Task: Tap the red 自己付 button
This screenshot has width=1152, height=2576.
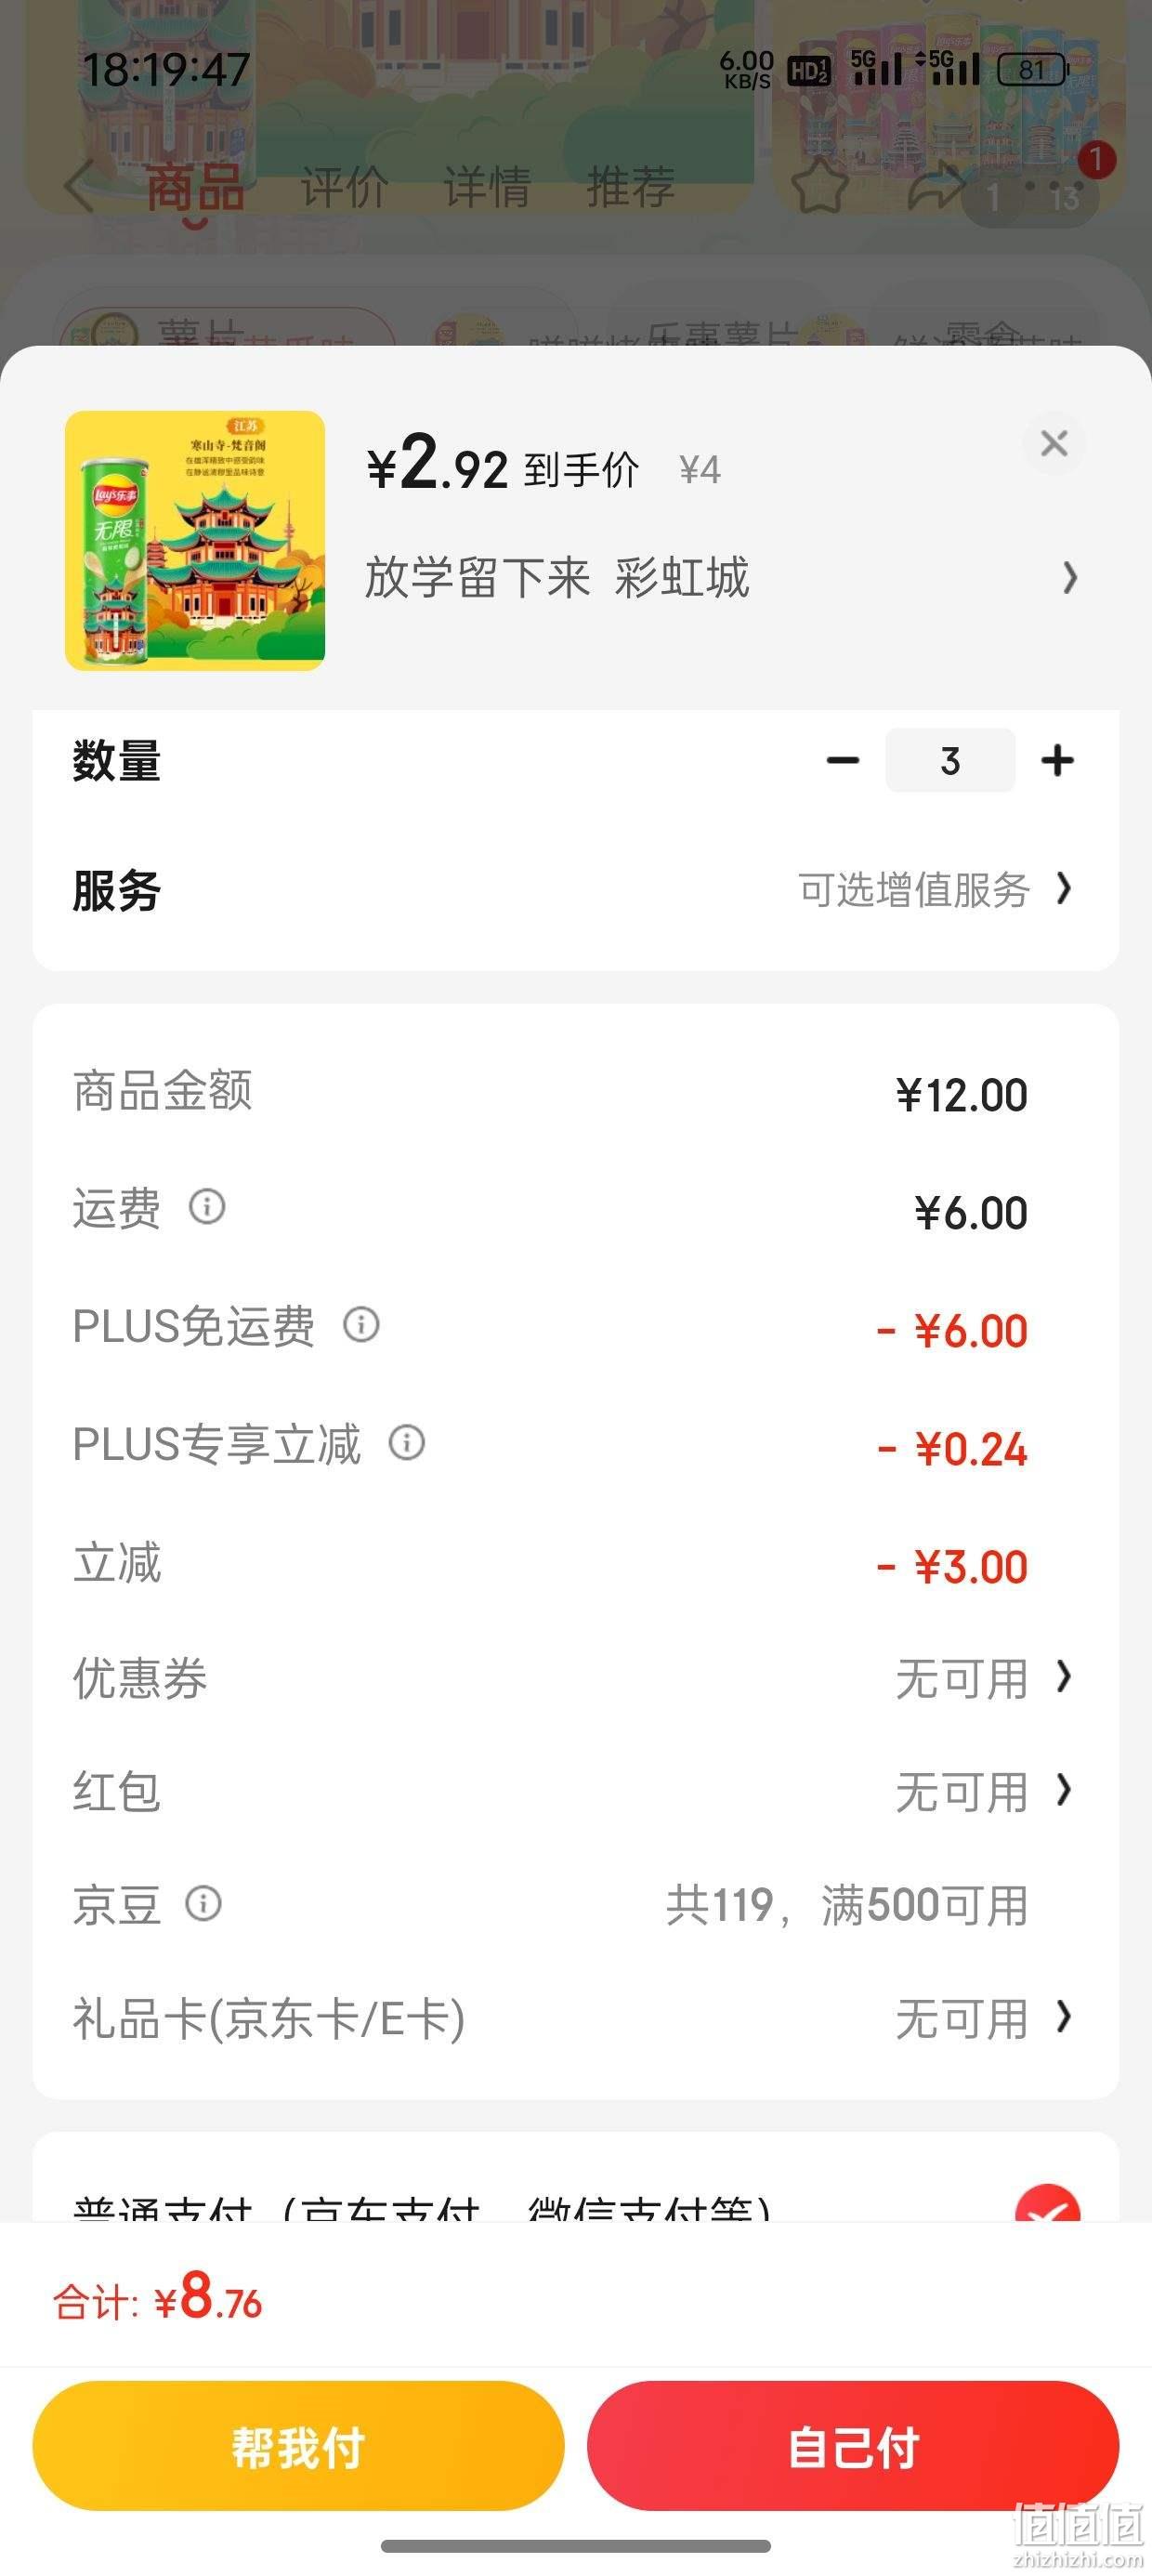Action: tap(853, 2446)
